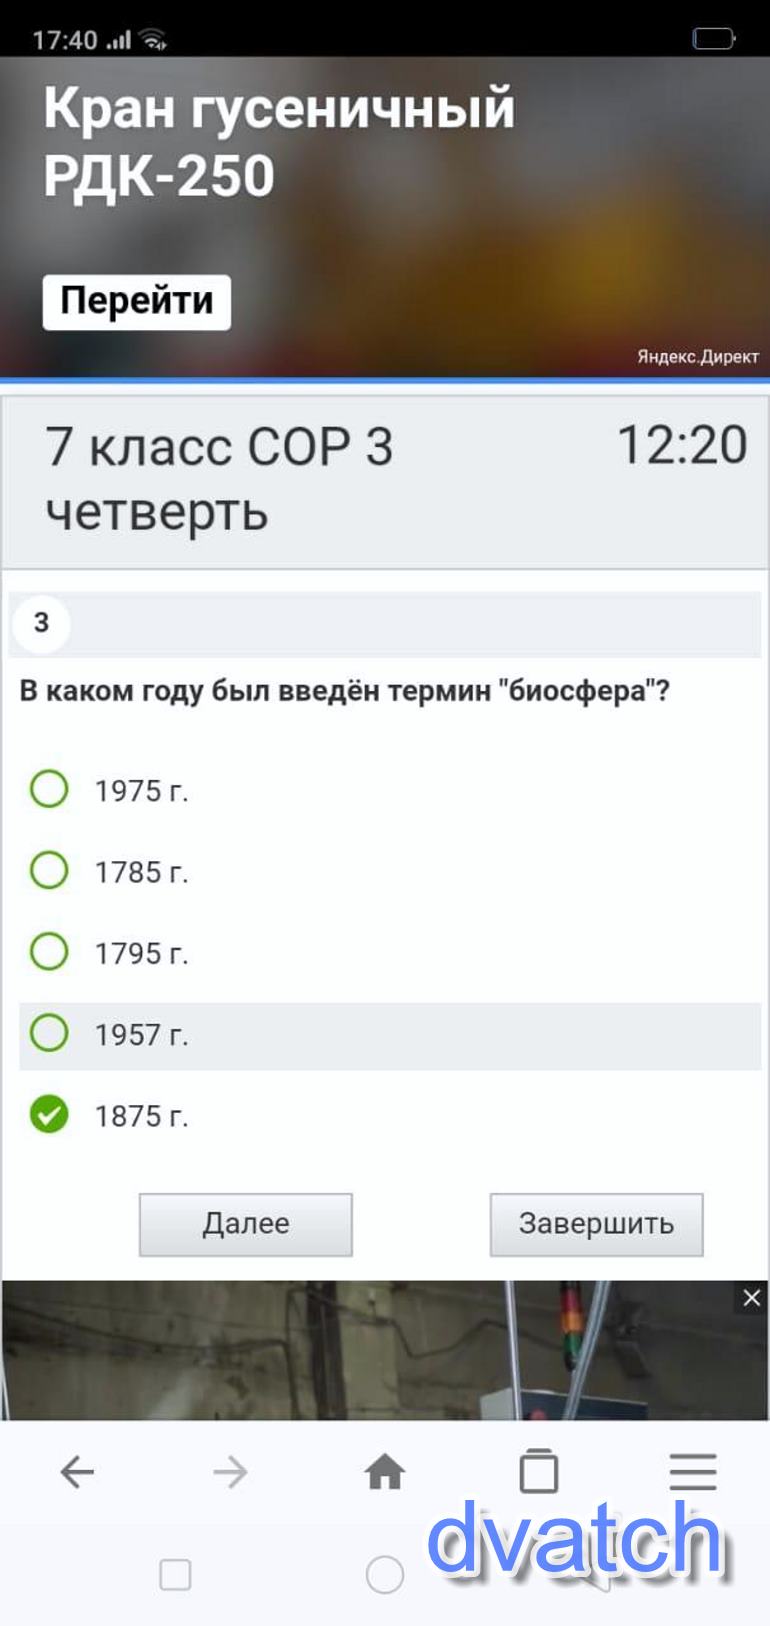770x1626 pixels.
Task: Choose the 1795 г. radio button
Action: (x=49, y=952)
